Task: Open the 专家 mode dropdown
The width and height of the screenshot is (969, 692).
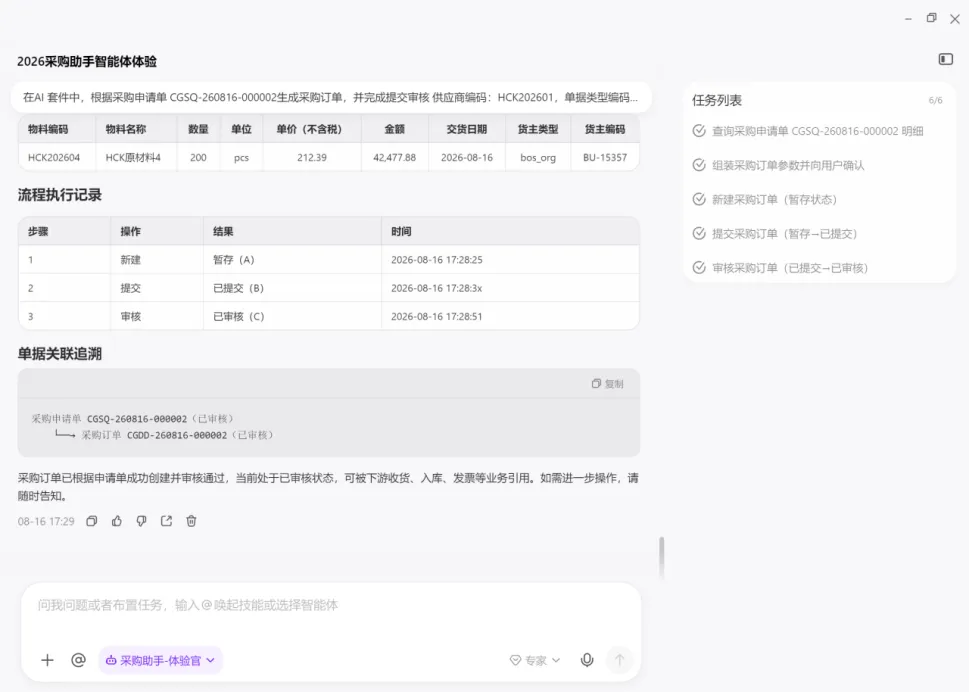Action: coord(535,660)
